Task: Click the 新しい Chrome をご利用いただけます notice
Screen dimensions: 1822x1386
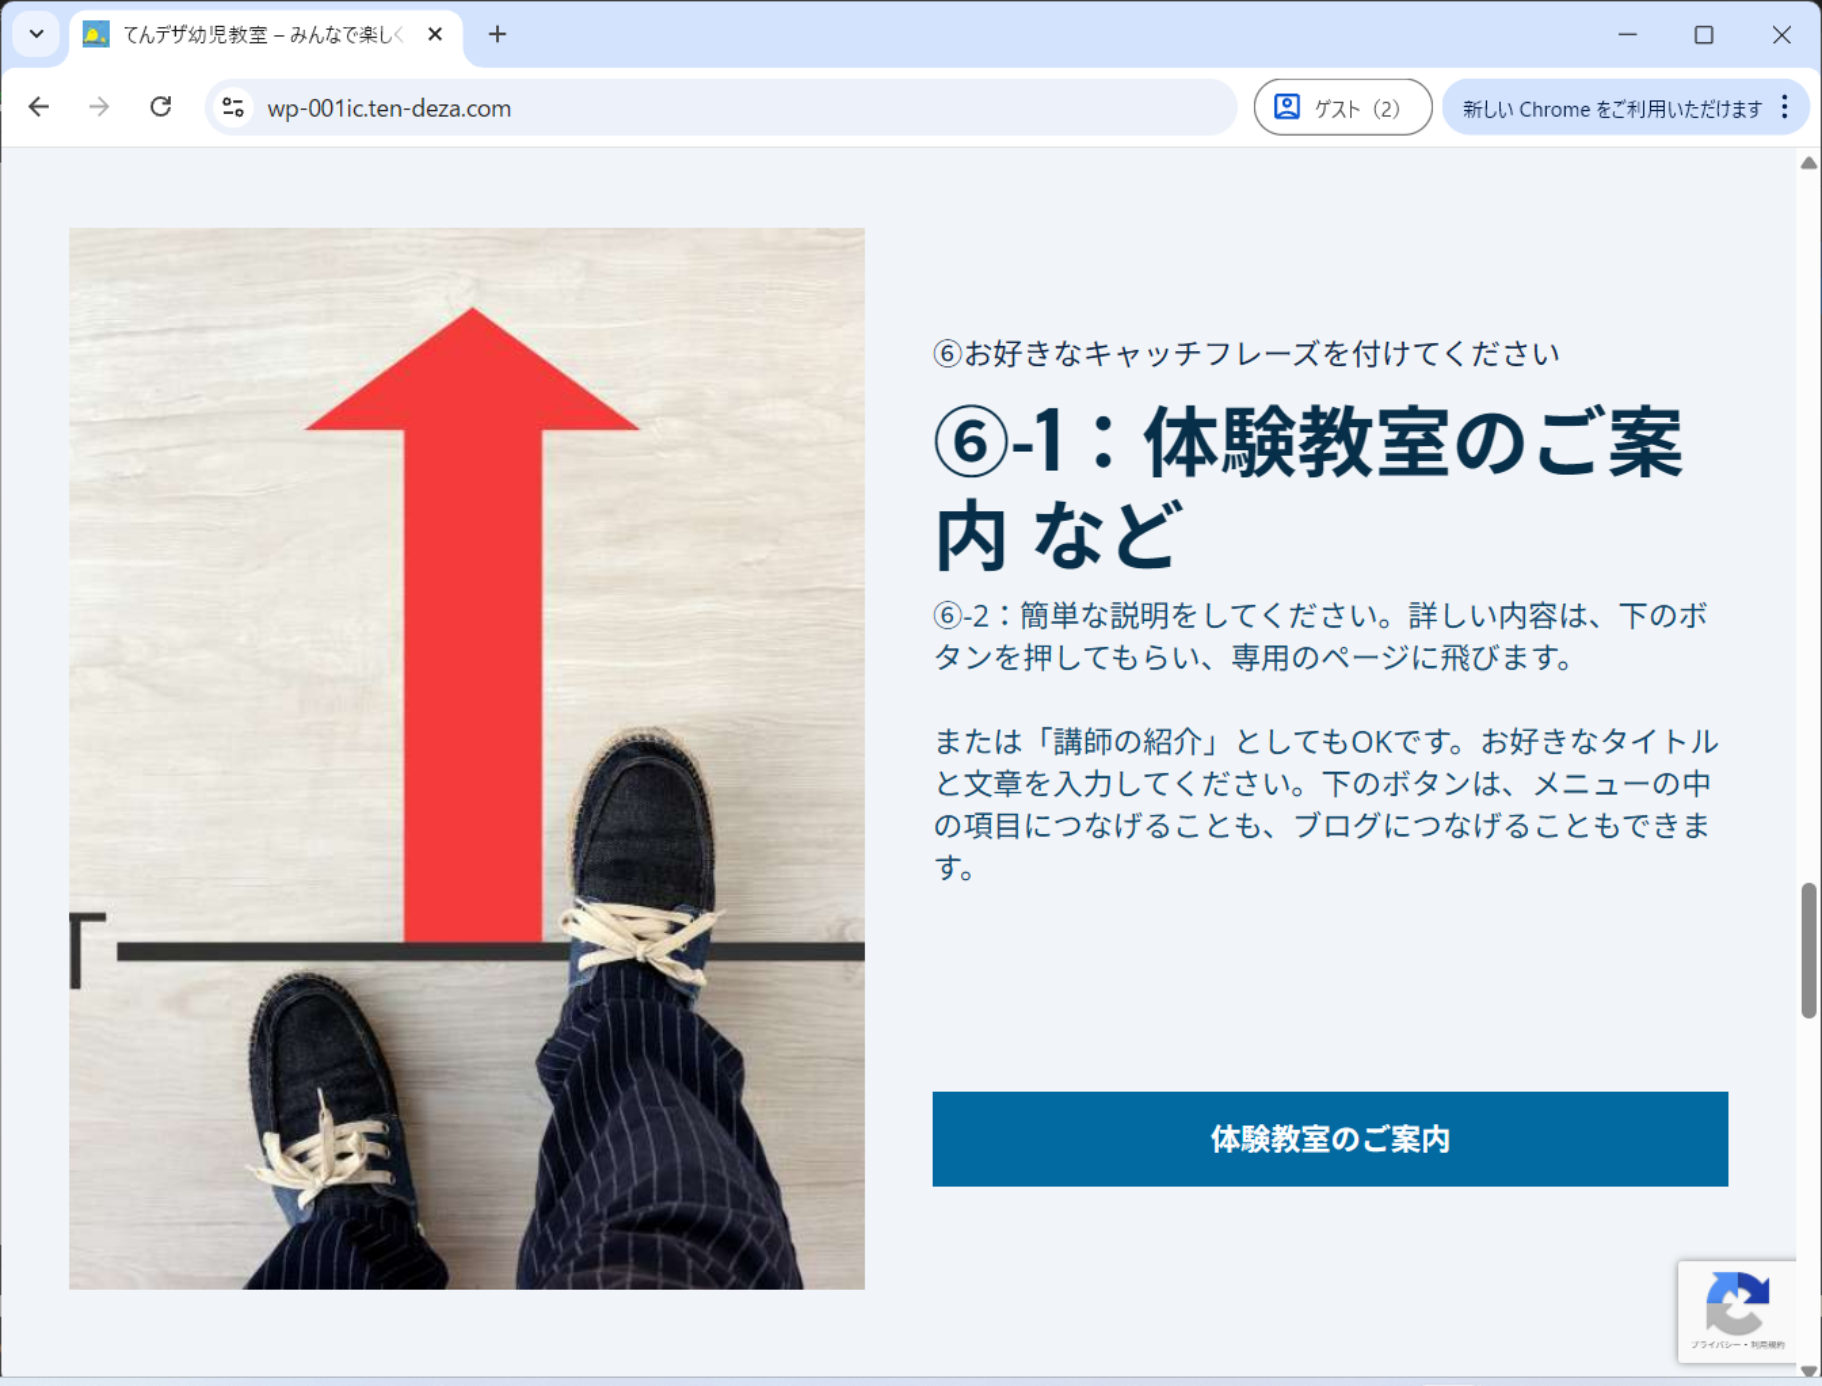Action: [x=1611, y=108]
